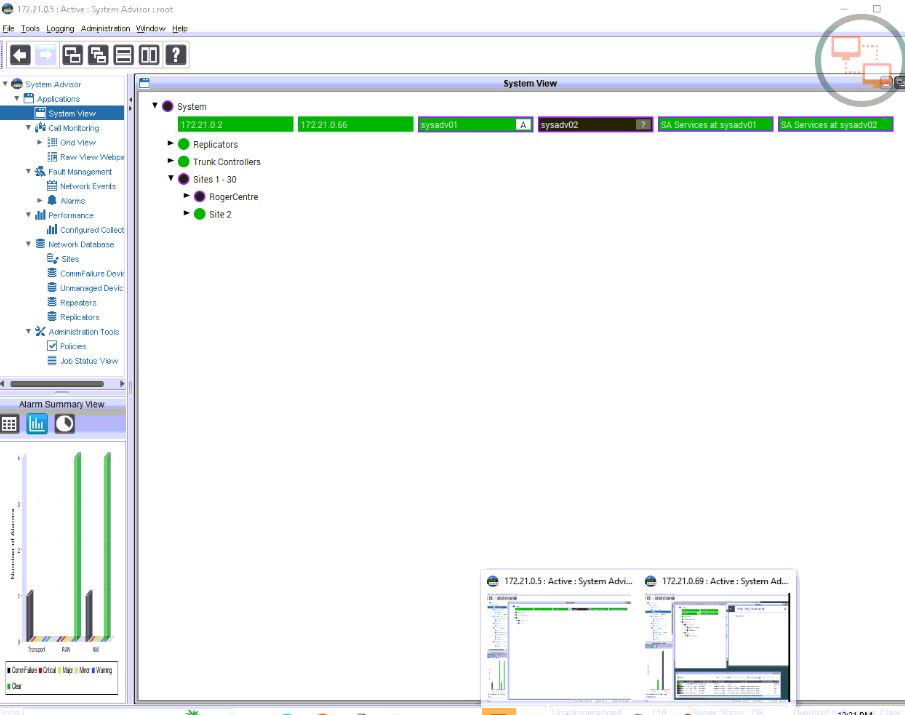Click the cascade windows toolbar icon

click(72, 55)
